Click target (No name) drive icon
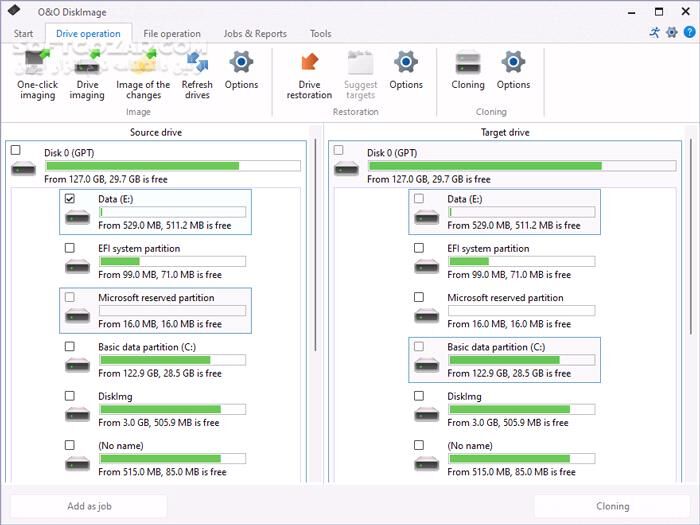This screenshot has width=700, height=525. 427,464
